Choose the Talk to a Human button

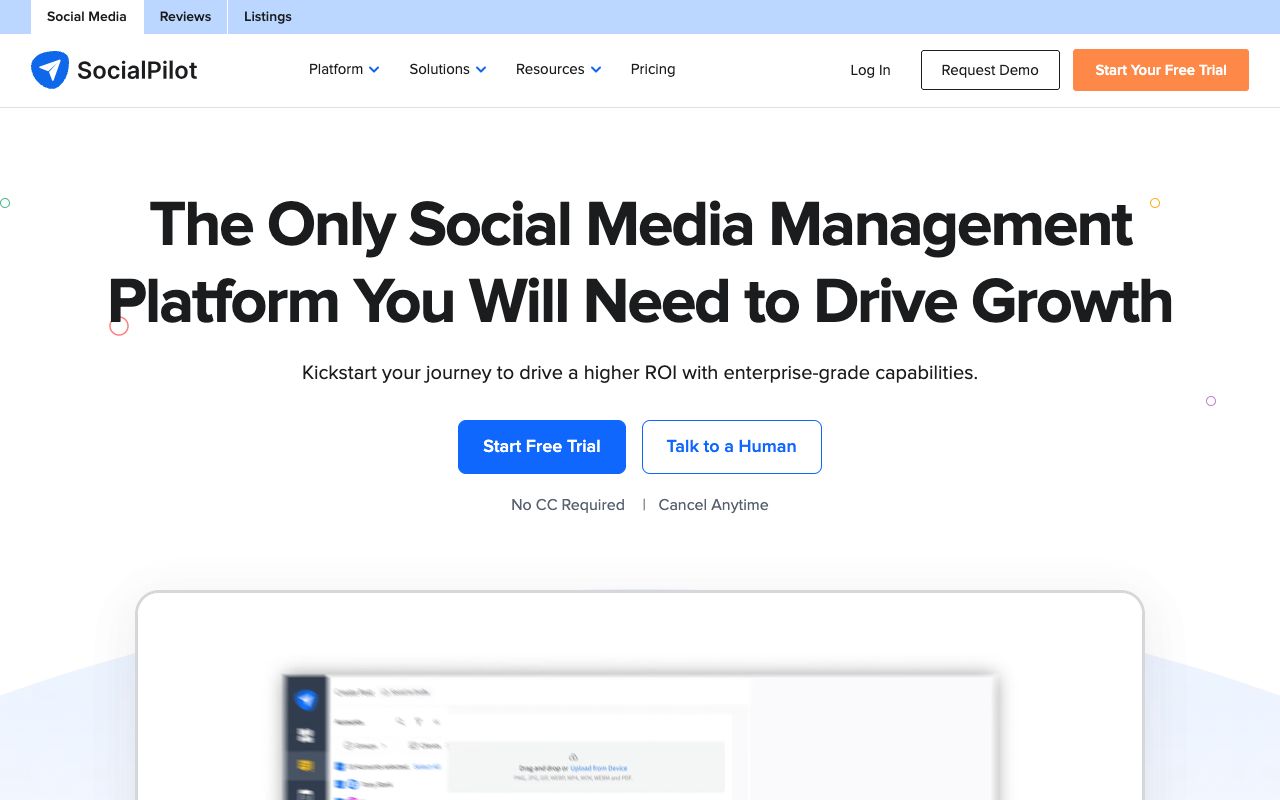(731, 447)
